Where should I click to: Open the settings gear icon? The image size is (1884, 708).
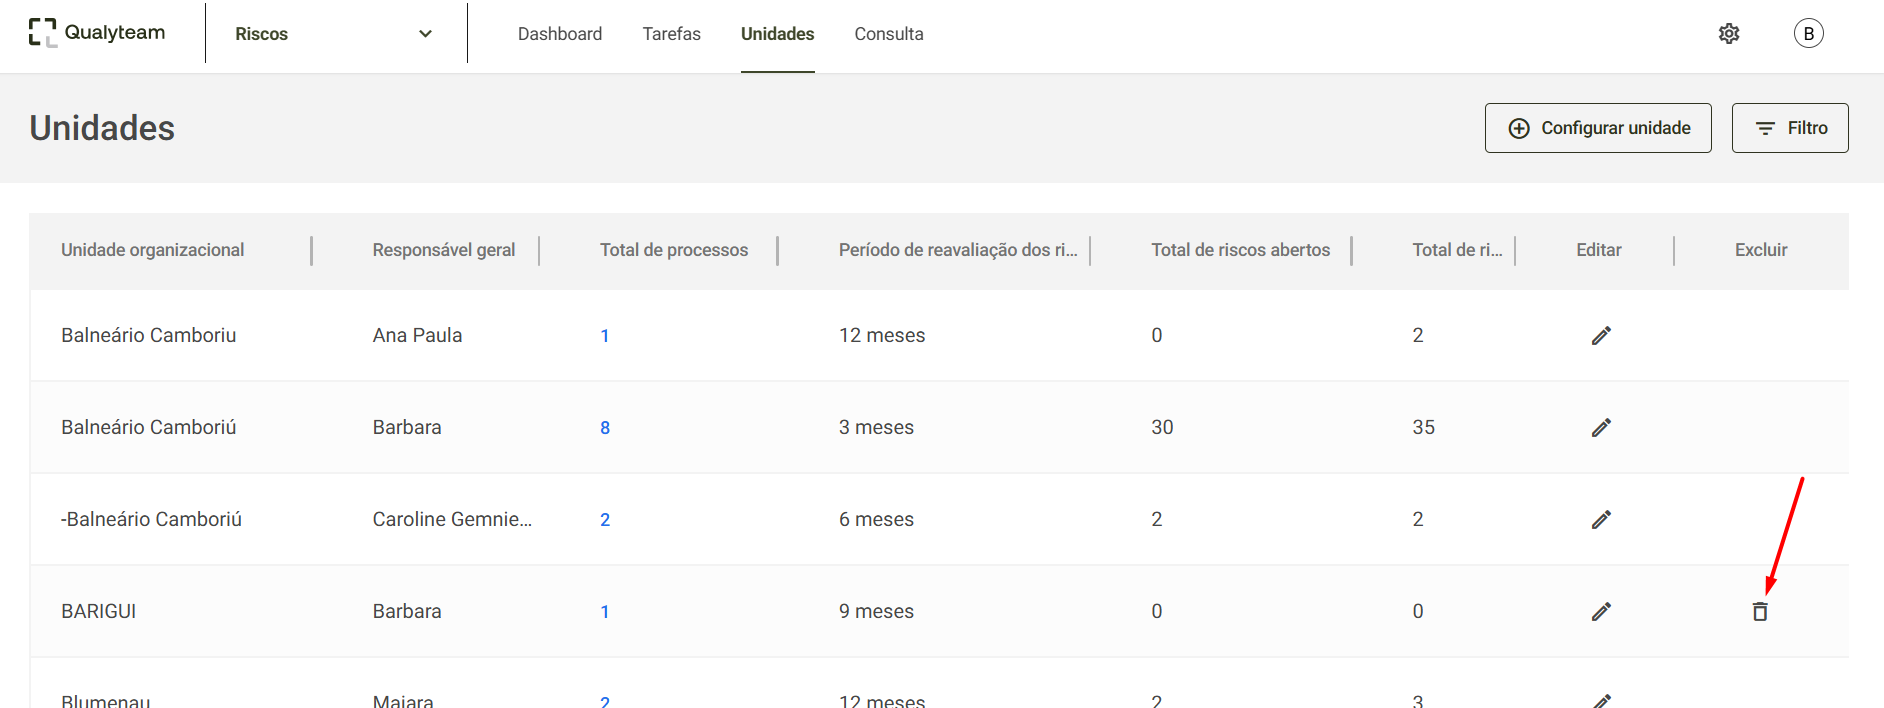(1729, 34)
